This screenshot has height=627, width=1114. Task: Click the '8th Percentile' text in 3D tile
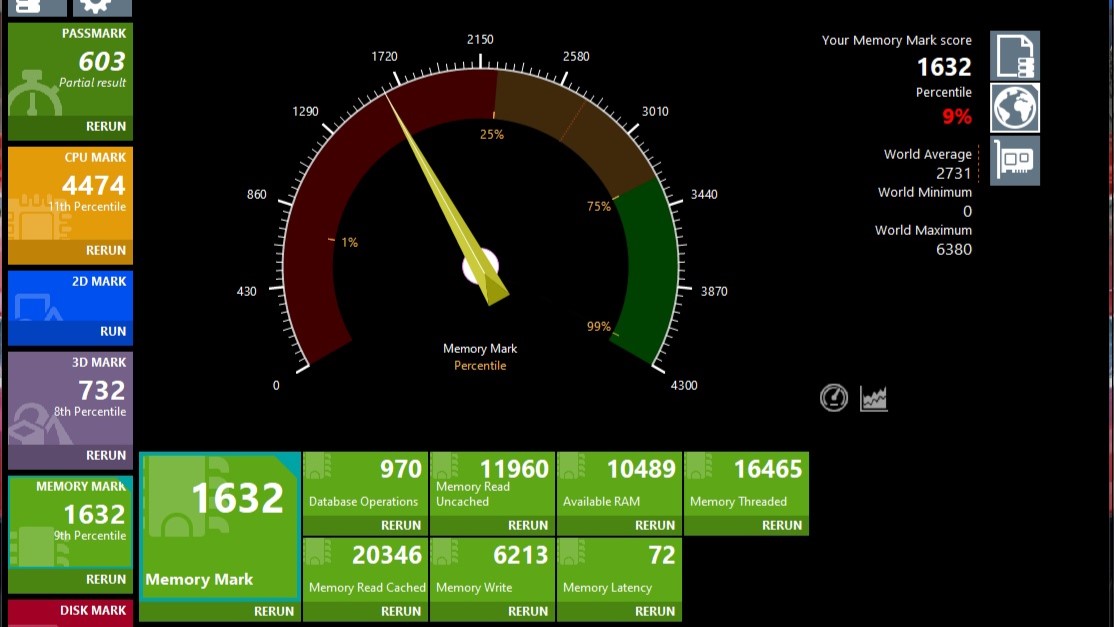click(x=90, y=412)
